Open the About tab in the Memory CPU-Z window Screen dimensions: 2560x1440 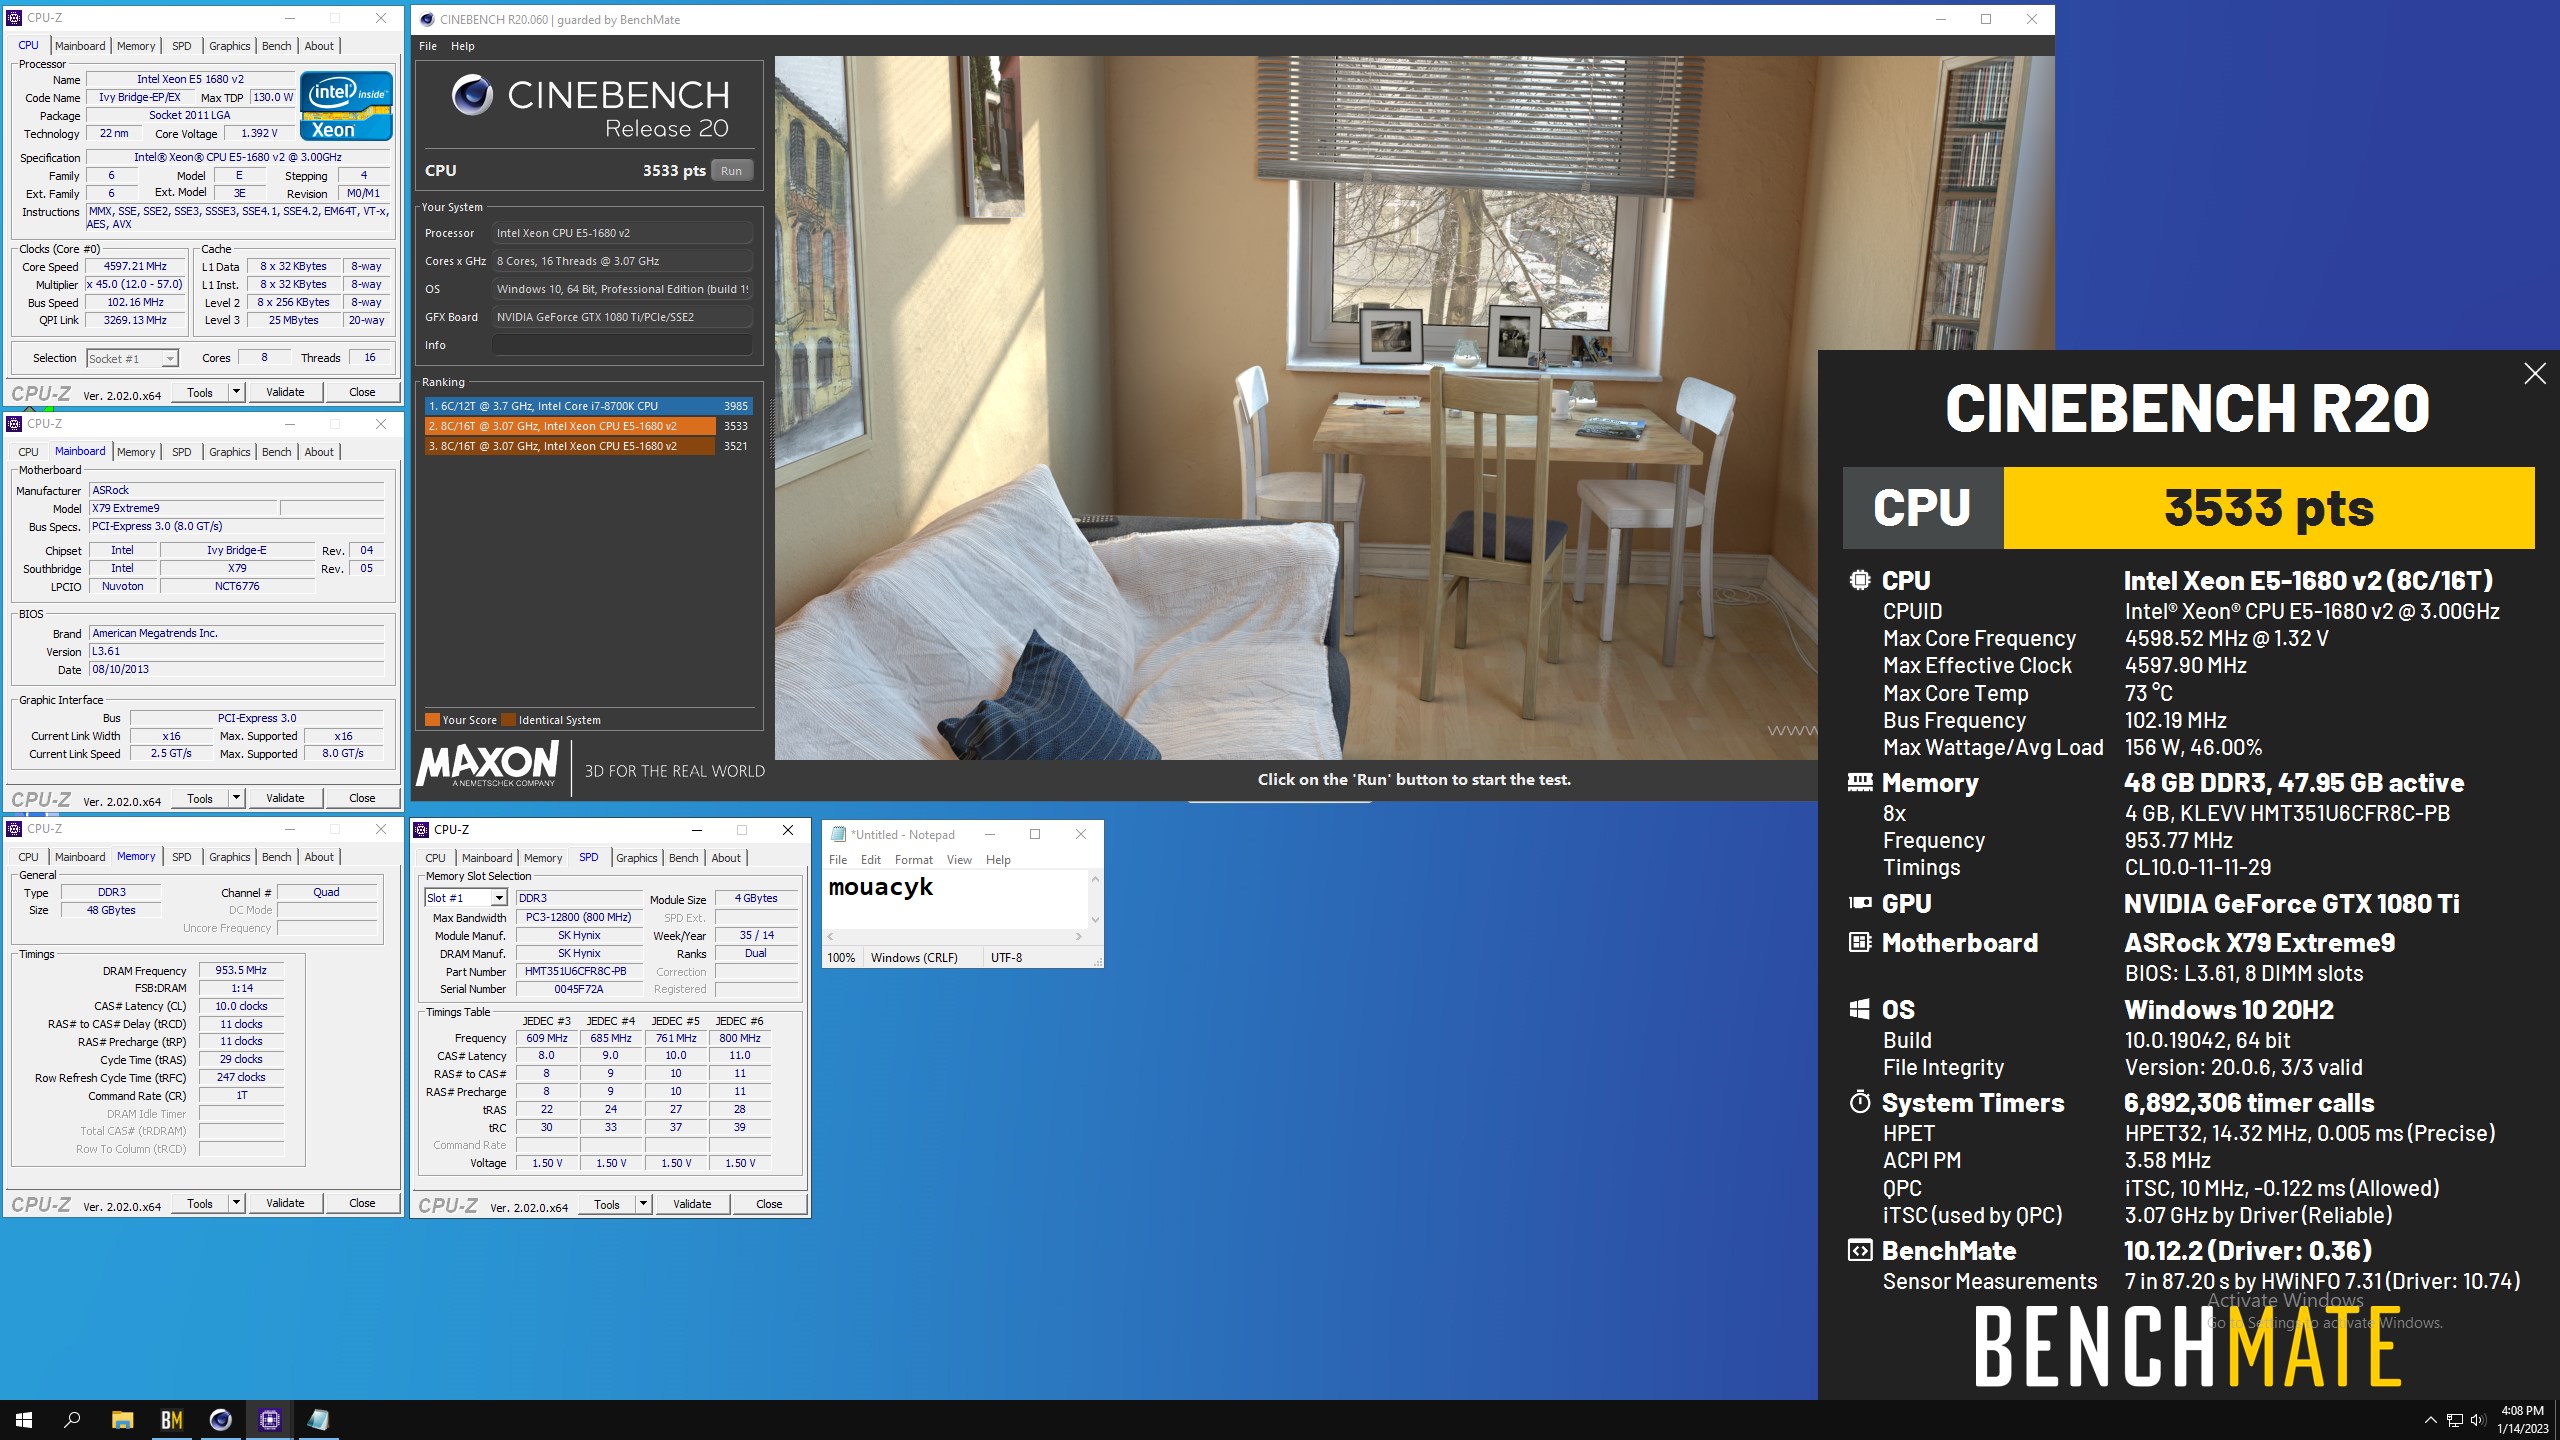319,857
